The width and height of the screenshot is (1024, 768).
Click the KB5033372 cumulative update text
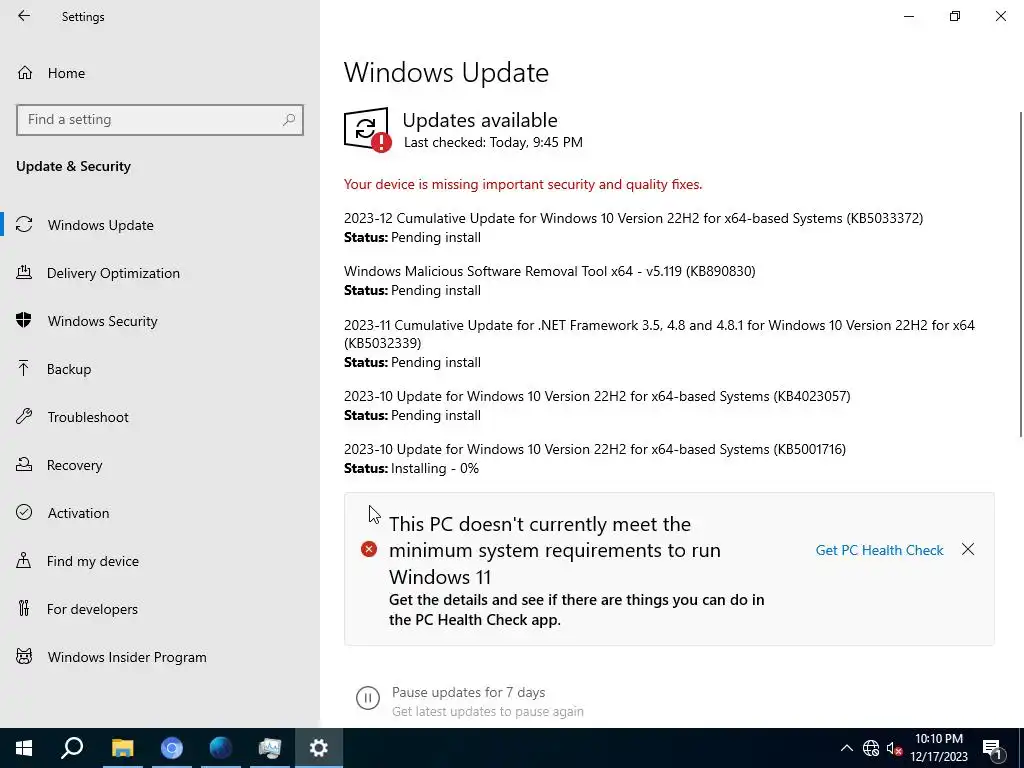pyautogui.click(x=633, y=218)
